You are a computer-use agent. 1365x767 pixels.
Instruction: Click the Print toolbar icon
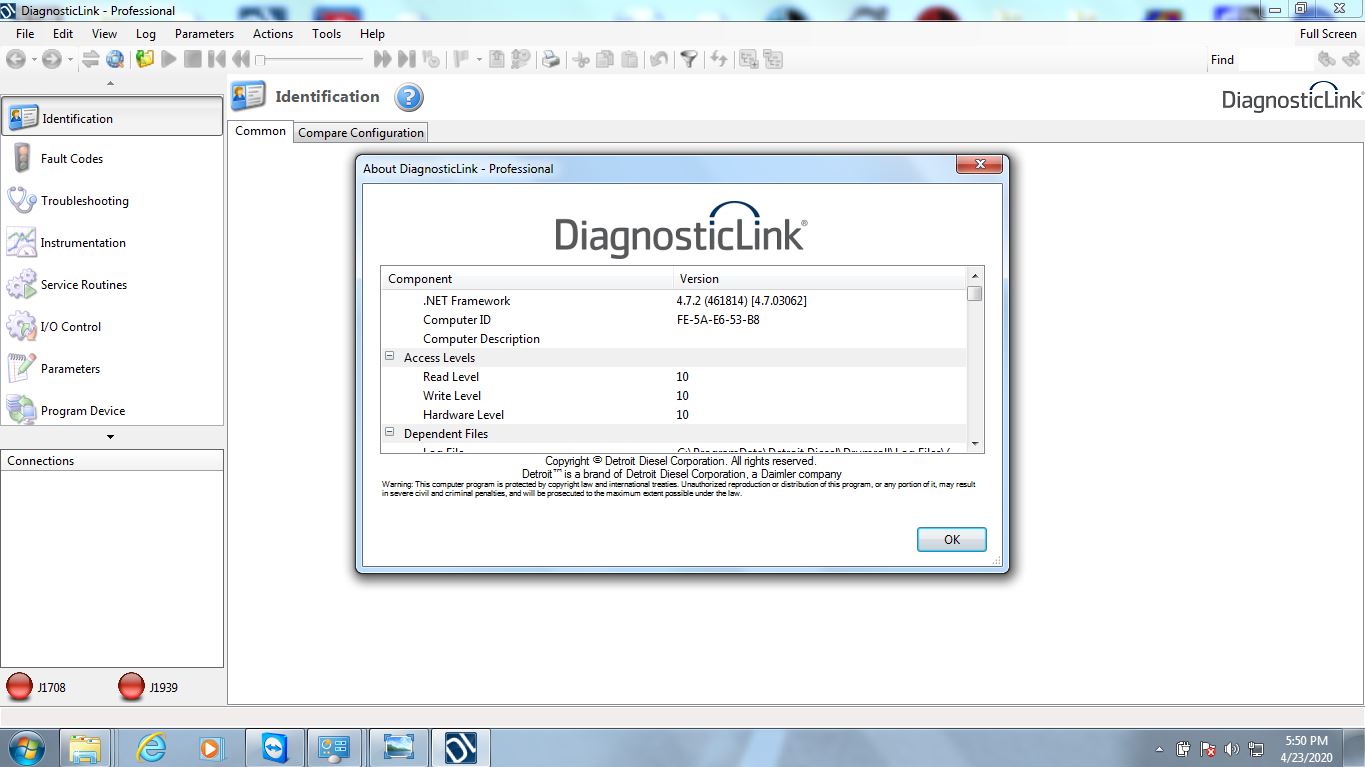pyautogui.click(x=550, y=60)
